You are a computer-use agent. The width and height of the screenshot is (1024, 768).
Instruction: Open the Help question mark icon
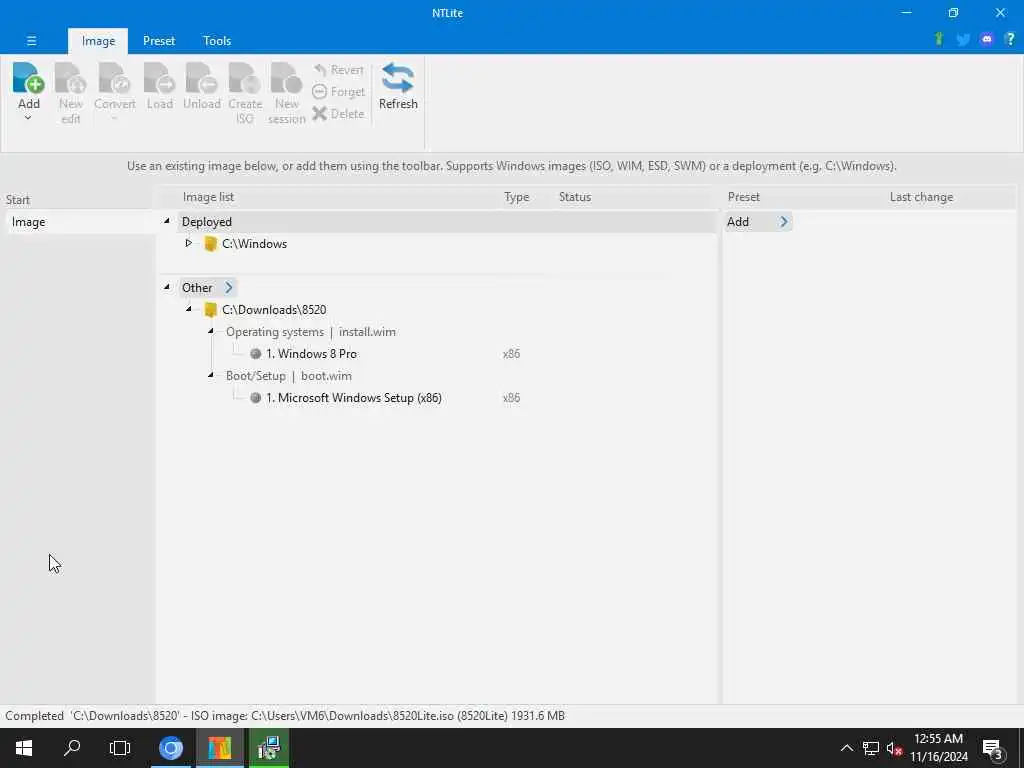1010,39
